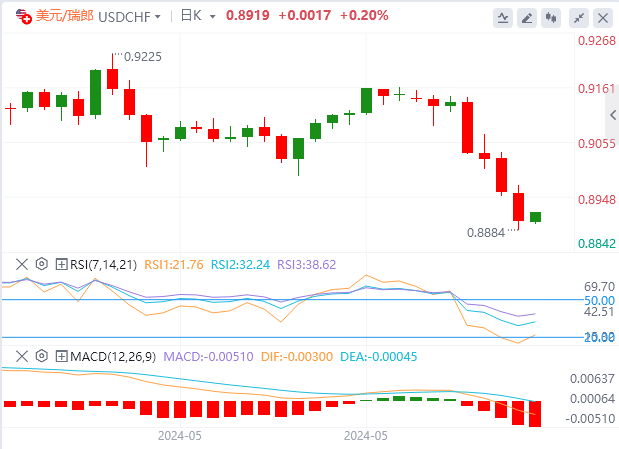Toggle the MACD panel plus box
The image size is (619, 449).
click(x=61, y=355)
